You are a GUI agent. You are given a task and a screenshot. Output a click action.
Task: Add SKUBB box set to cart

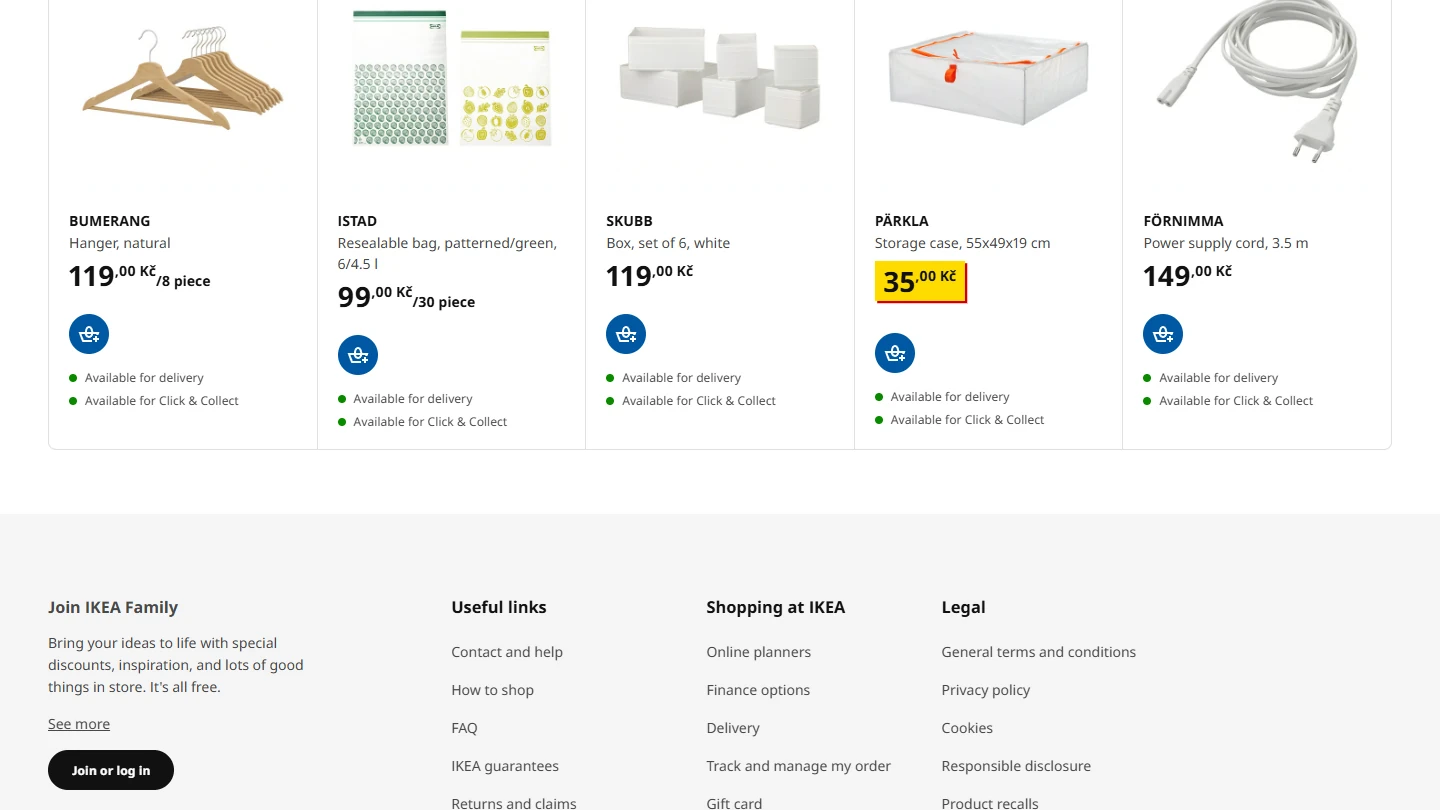tap(626, 334)
